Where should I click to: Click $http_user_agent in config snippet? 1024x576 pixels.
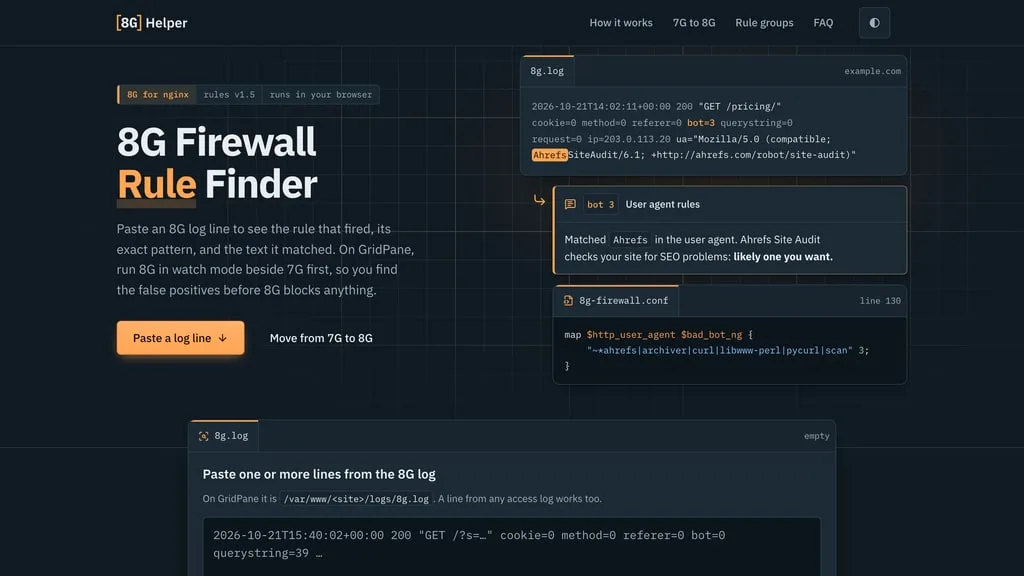coord(631,335)
